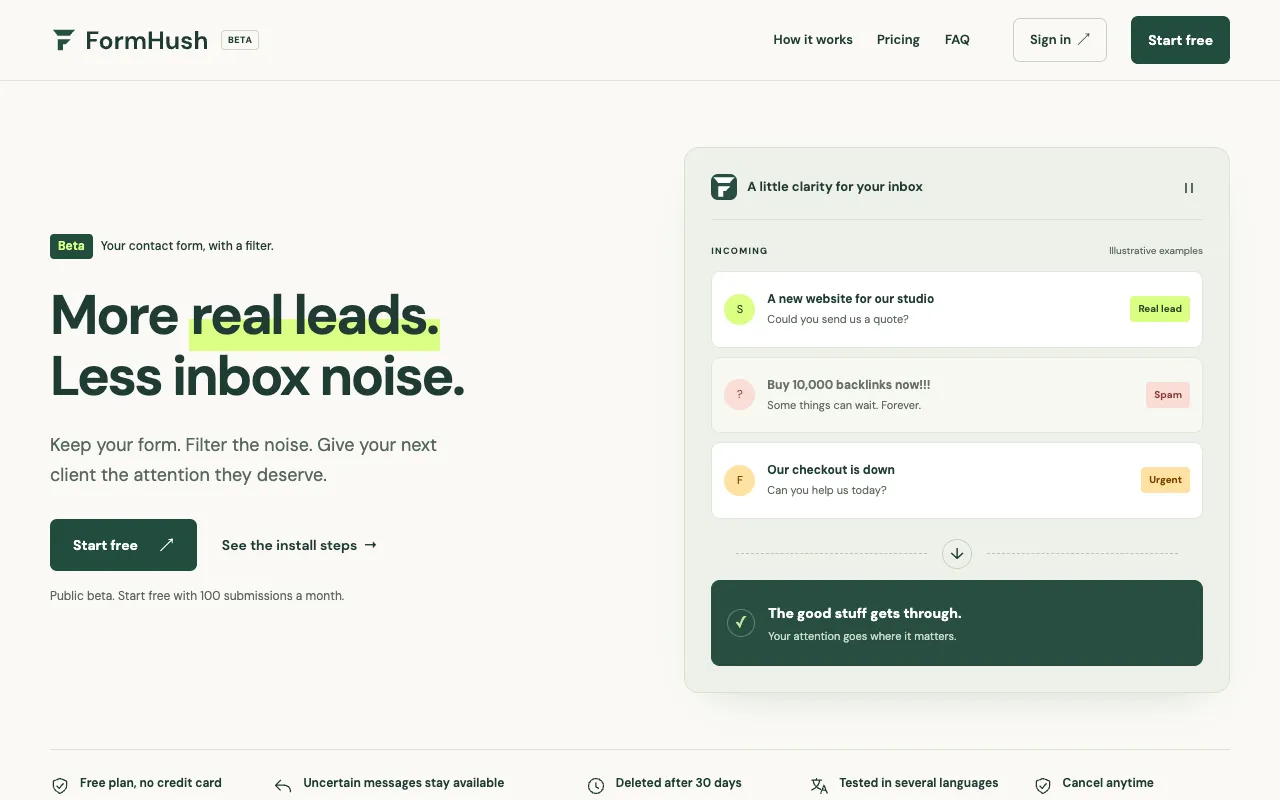The image size is (1280, 800).
Task: Click the translate icon beside Tested in several languages
Action: [820, 786]
